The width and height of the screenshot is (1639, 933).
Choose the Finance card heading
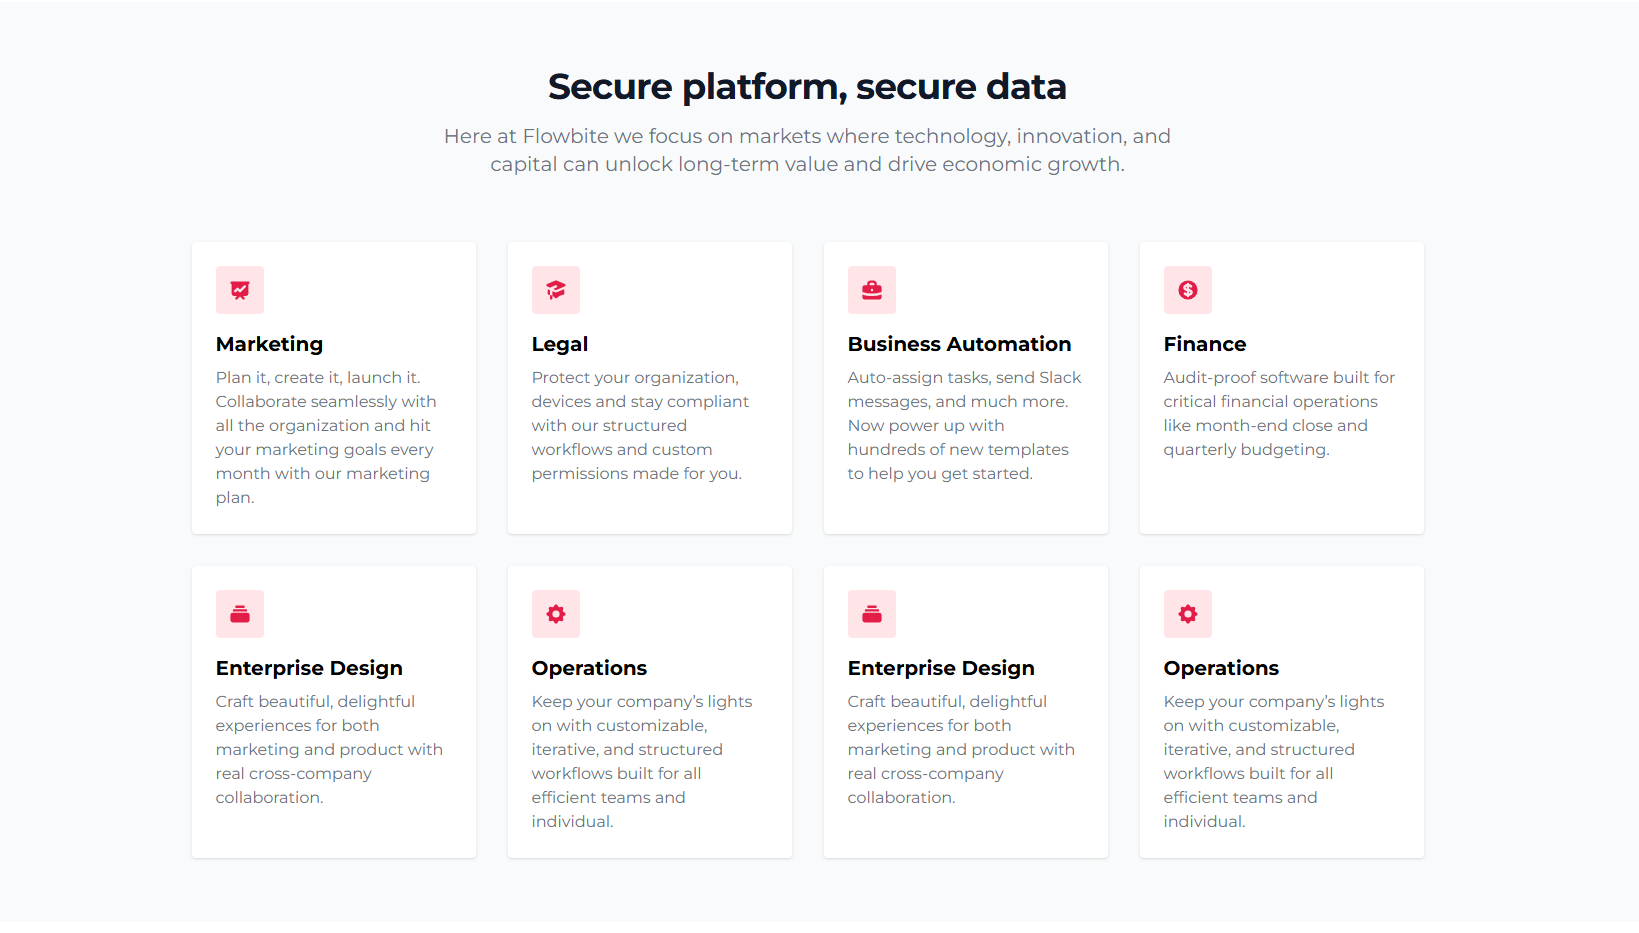[x=1205, y=344]
